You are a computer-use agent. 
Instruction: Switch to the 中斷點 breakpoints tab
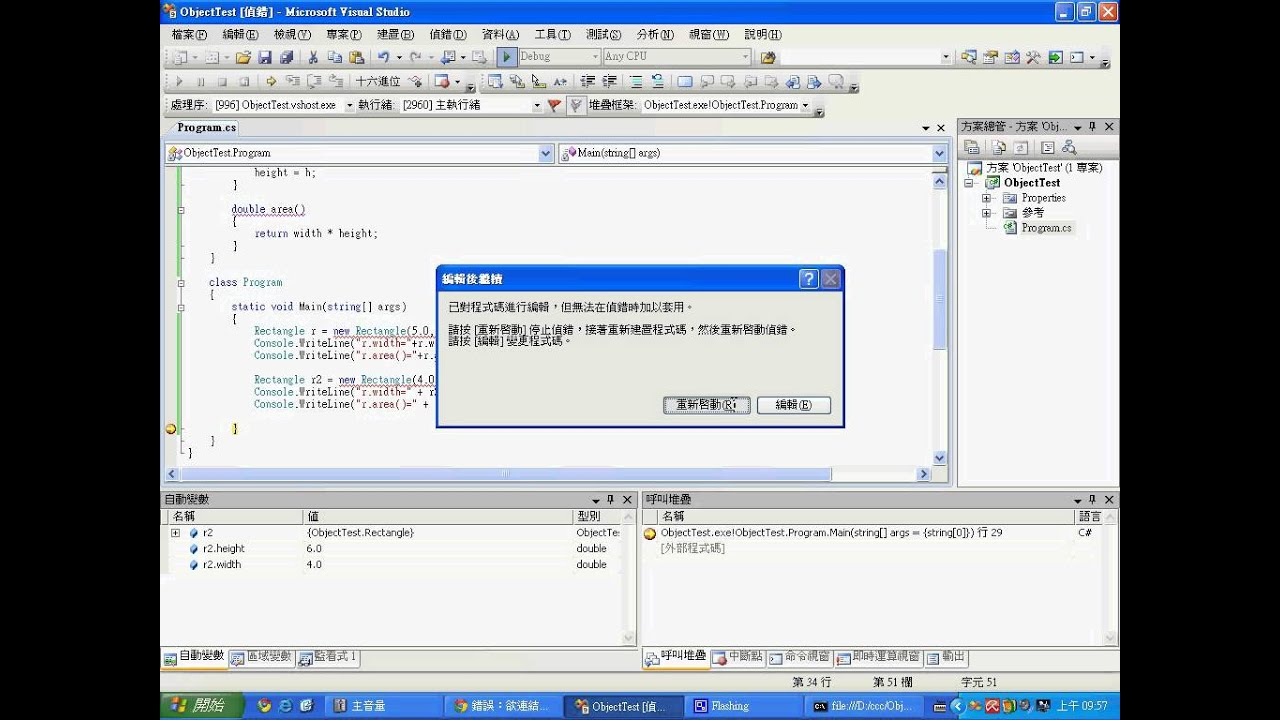pos(738,657)
